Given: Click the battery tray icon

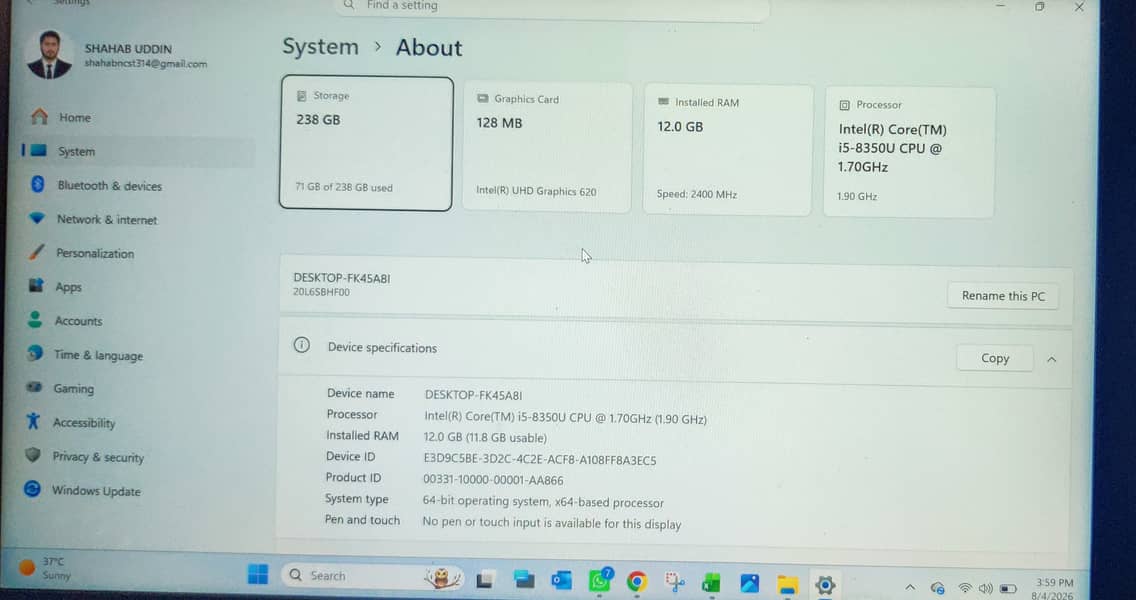Looking at the screenshot, I should point(1008,588).
